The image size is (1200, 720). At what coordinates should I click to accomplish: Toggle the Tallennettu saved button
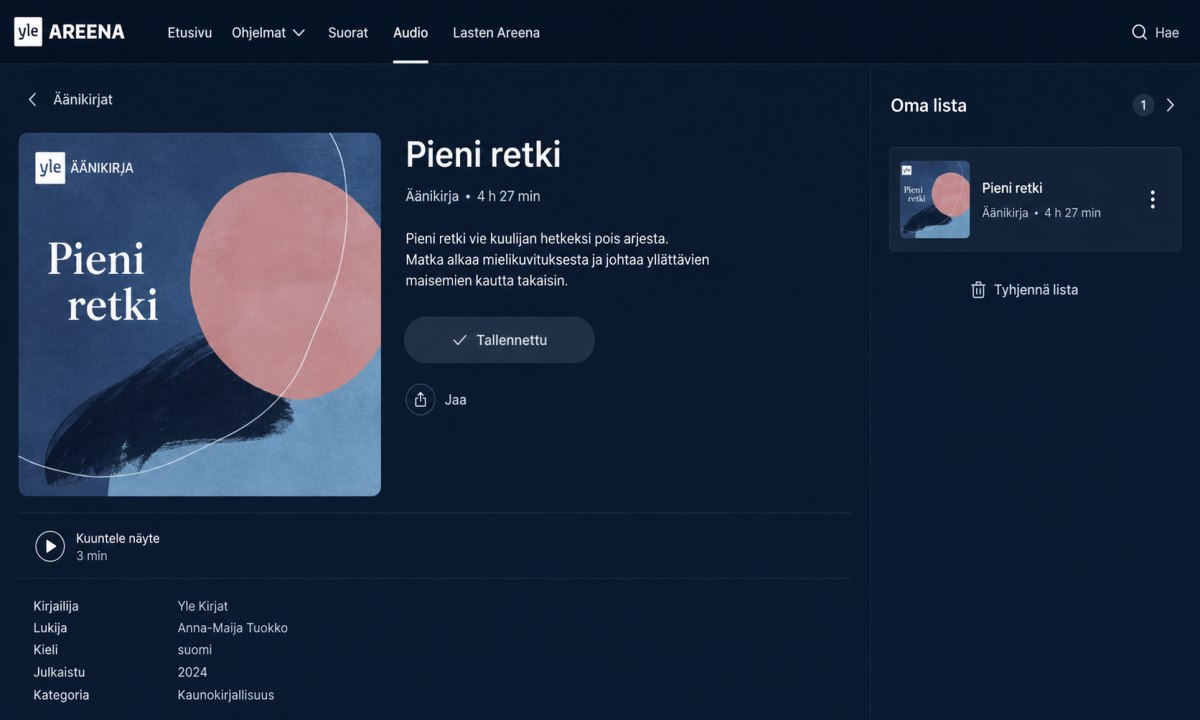click(x=499, y=340)
